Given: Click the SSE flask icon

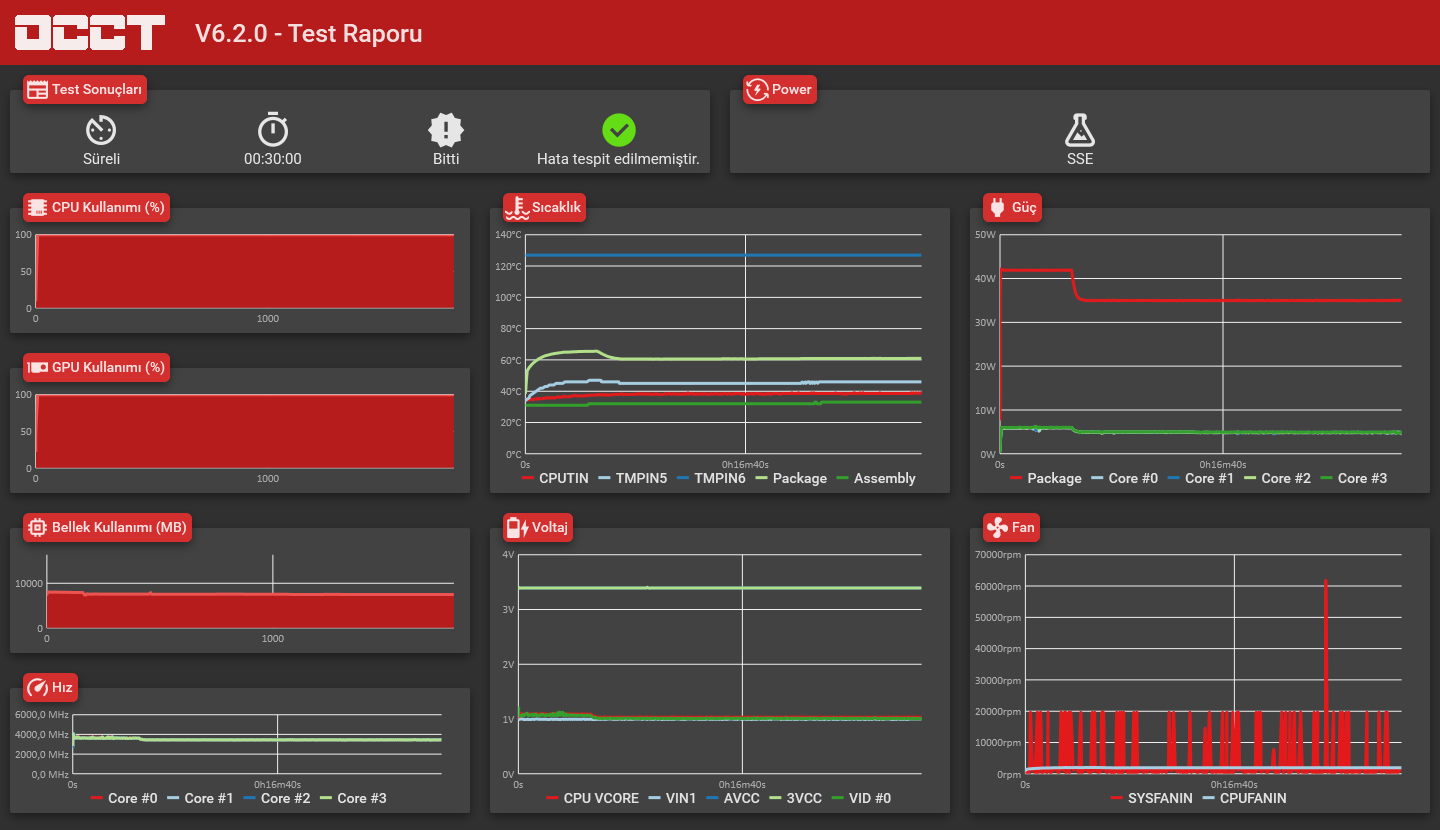Looking at the screenshot, I should [x=1080, y=130].
